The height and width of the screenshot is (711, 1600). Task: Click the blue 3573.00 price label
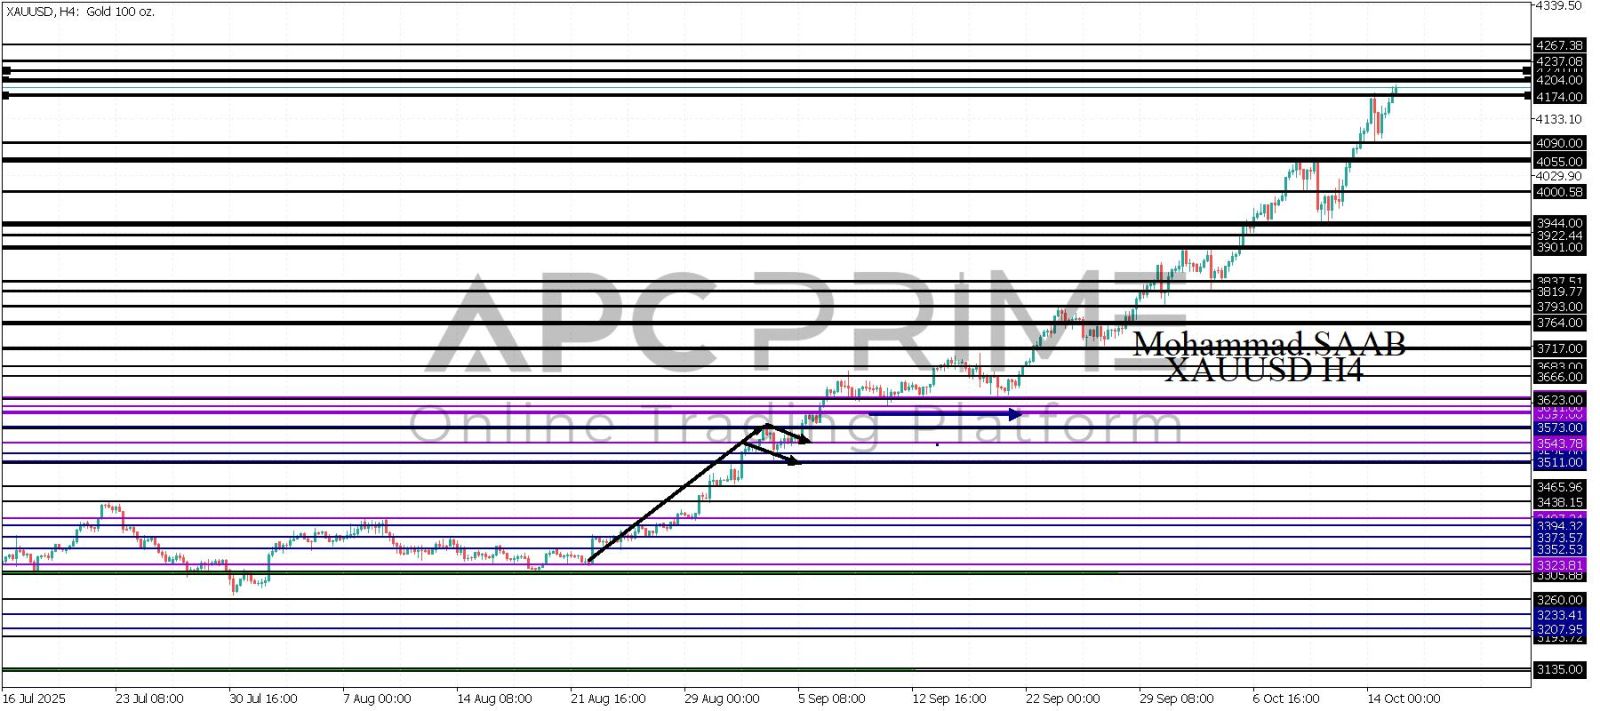[1559, 428]
